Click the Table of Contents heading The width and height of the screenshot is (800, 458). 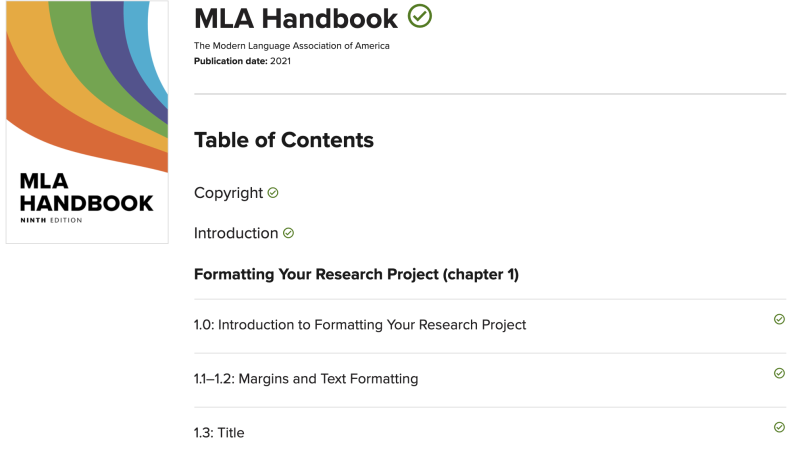click(x=284, y=140)
